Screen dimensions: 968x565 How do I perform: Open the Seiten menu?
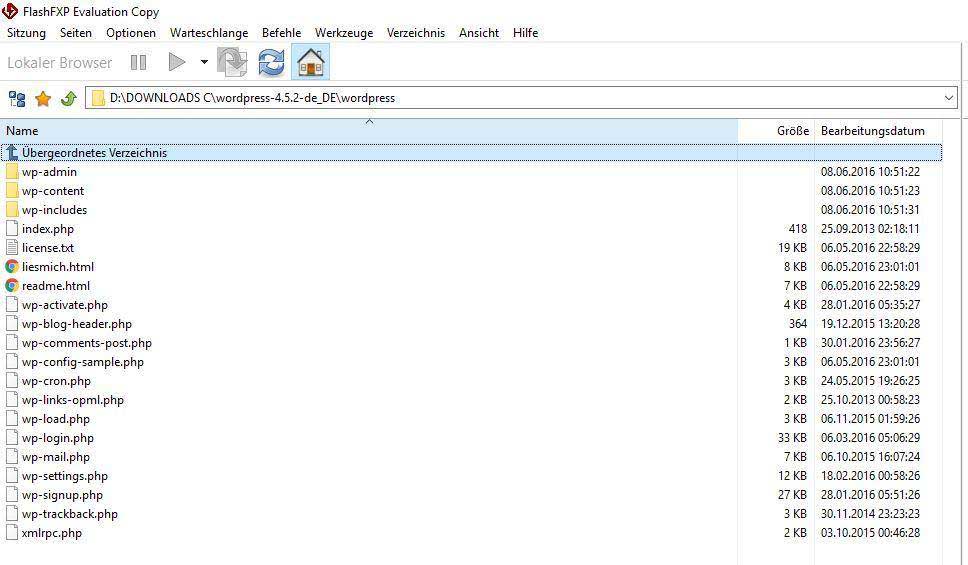click(x=76, y=33)
